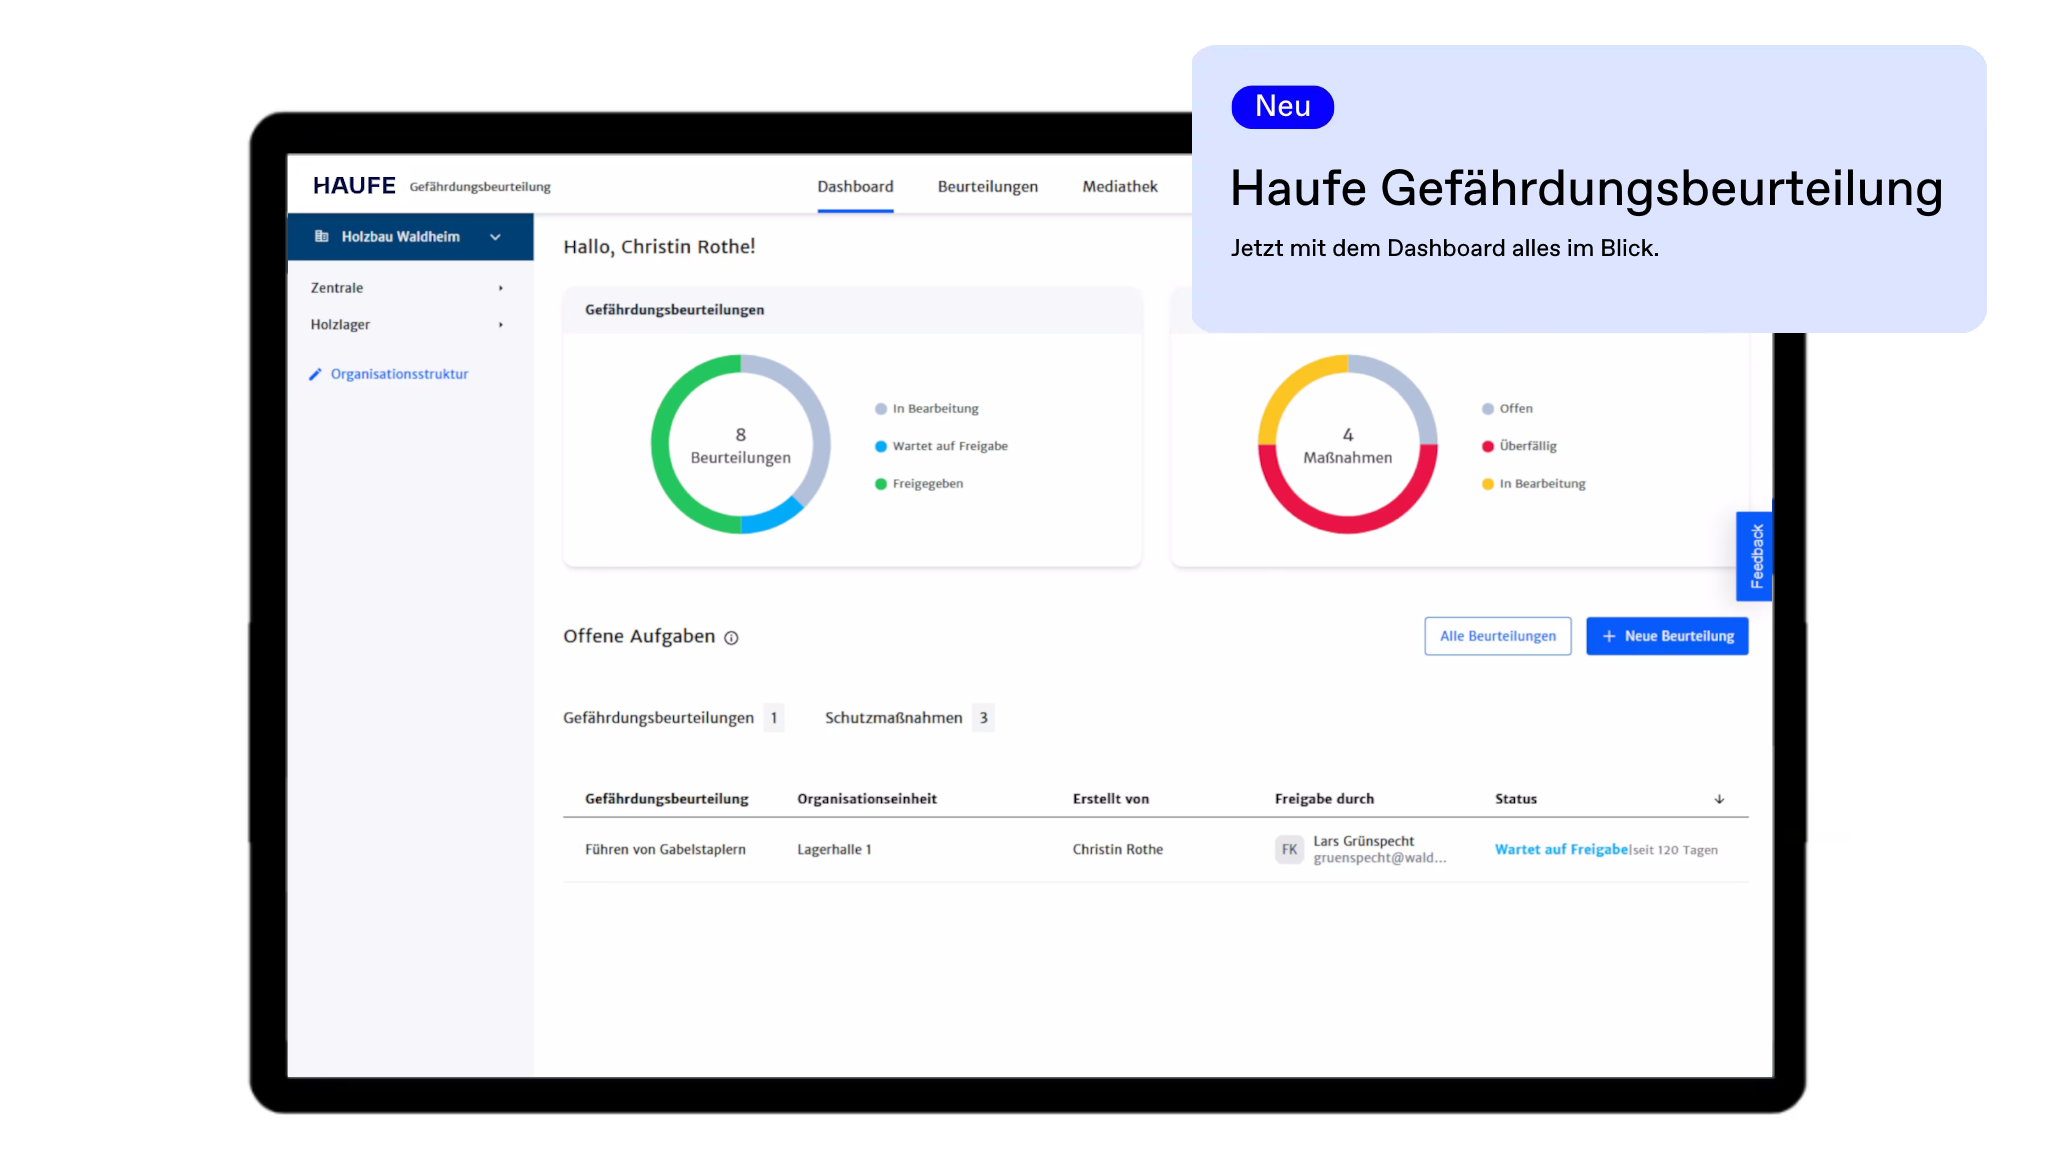Collapse the Holzbau Waldheim dropdown
This screenshot has width=2048, height=1172.
pos(495,237)
